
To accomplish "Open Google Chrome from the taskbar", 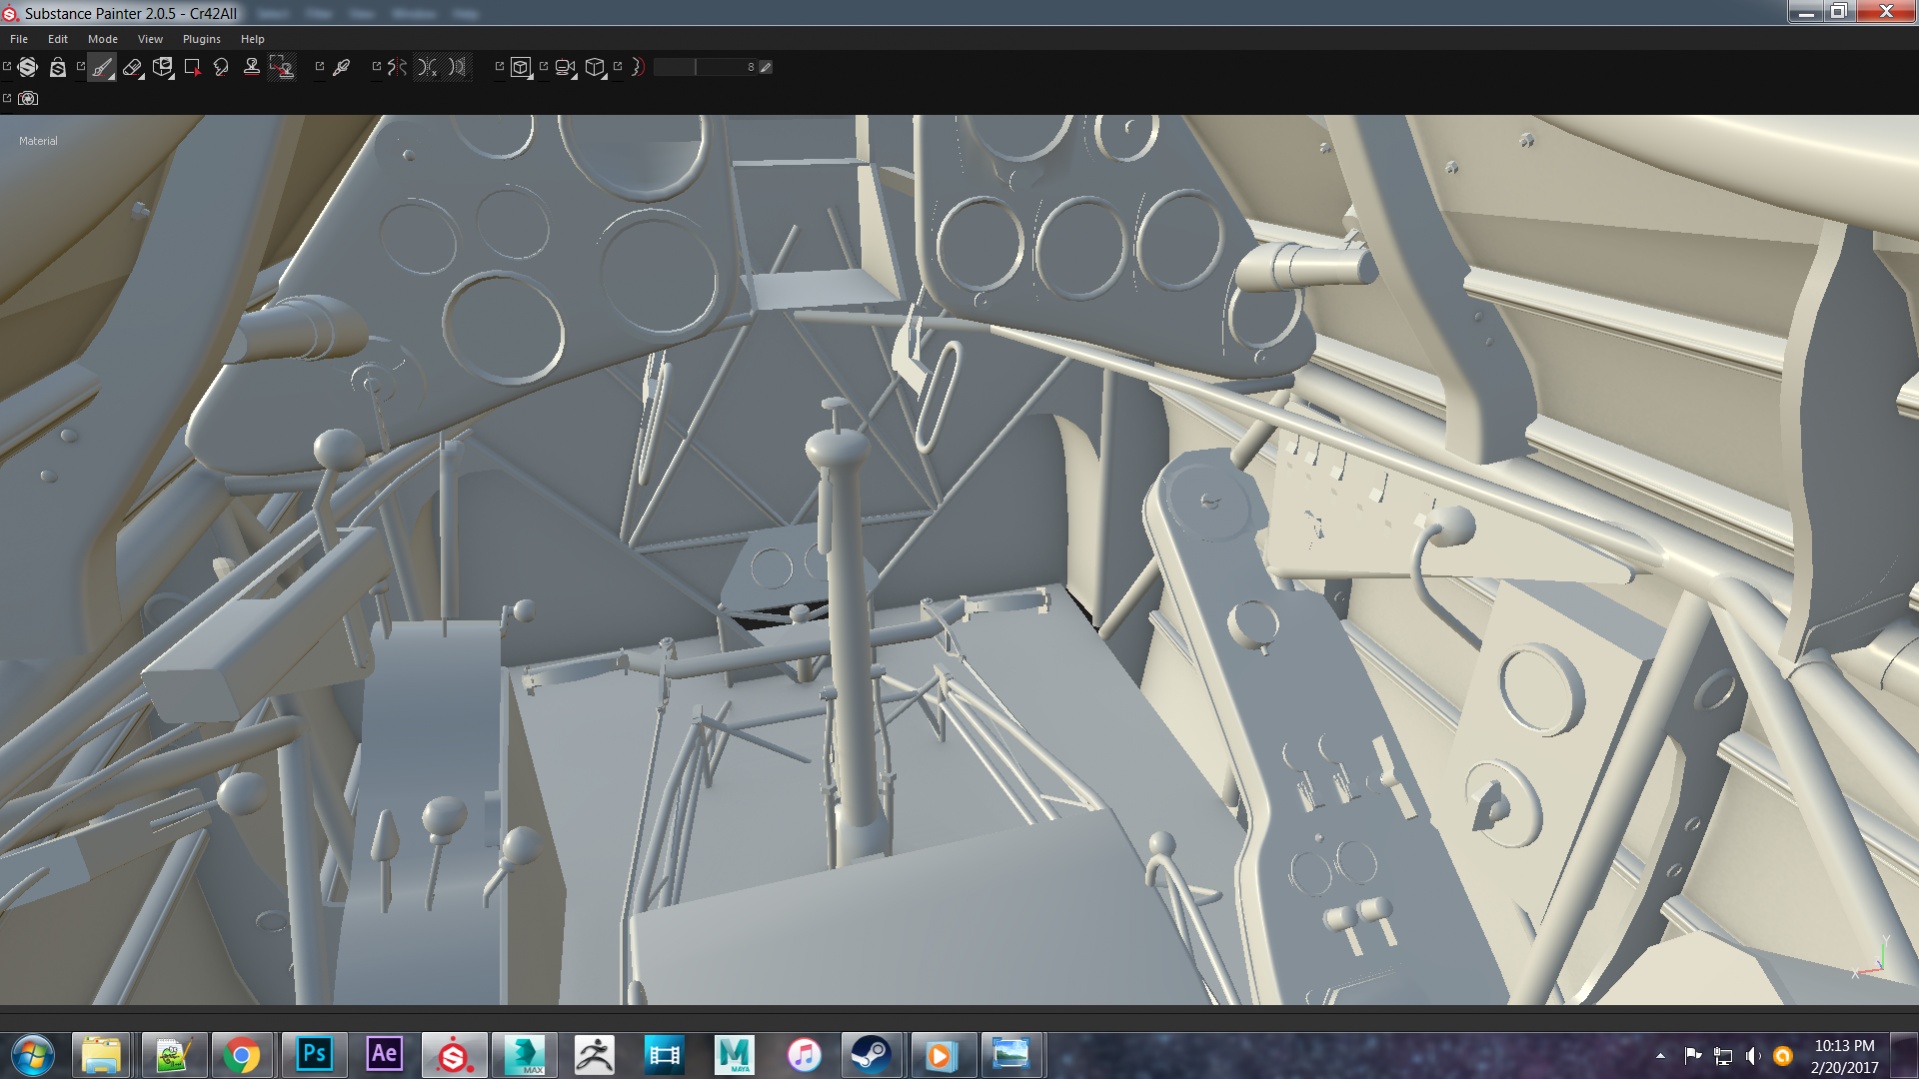I will pos(242,1055).
